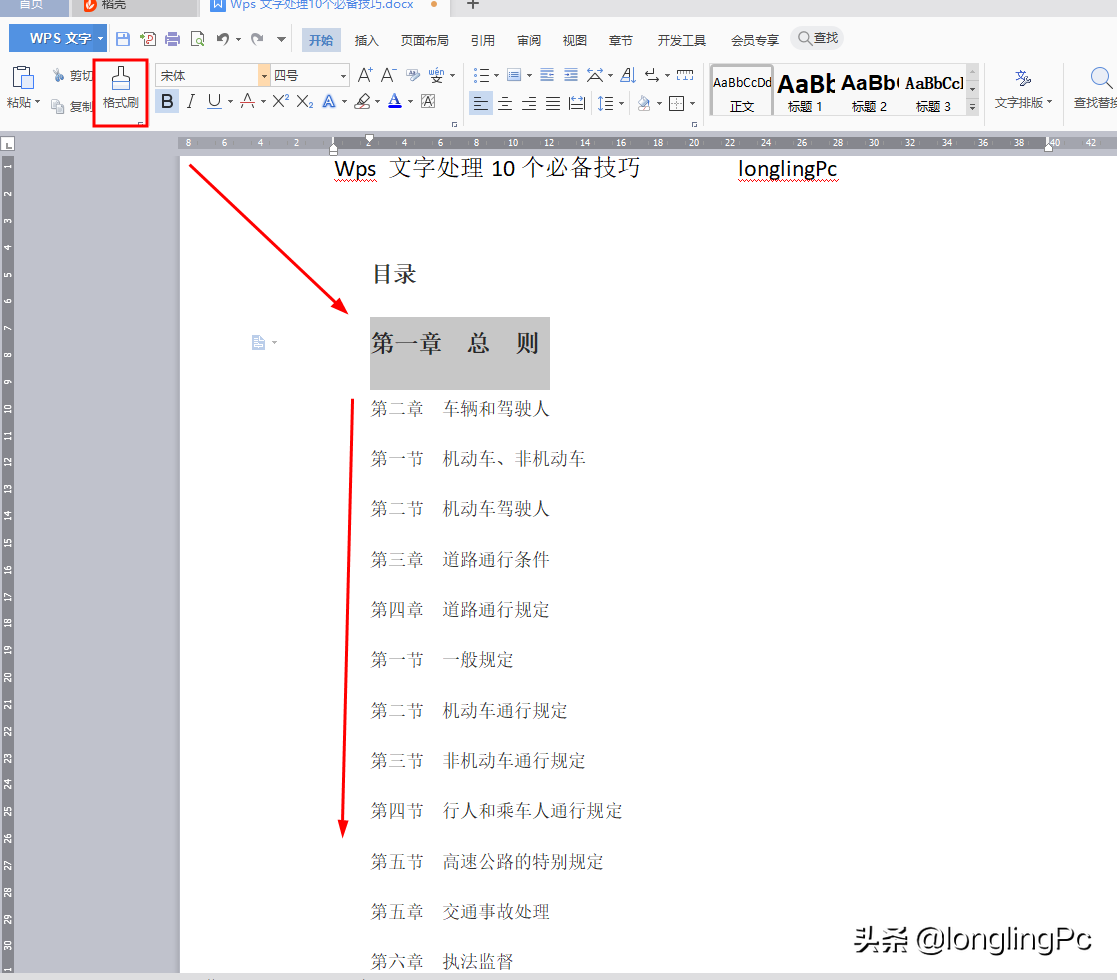Click the paragraph shading fill bucket
Viewport: 1117px width, 980px height.
[x=644, y=104]
